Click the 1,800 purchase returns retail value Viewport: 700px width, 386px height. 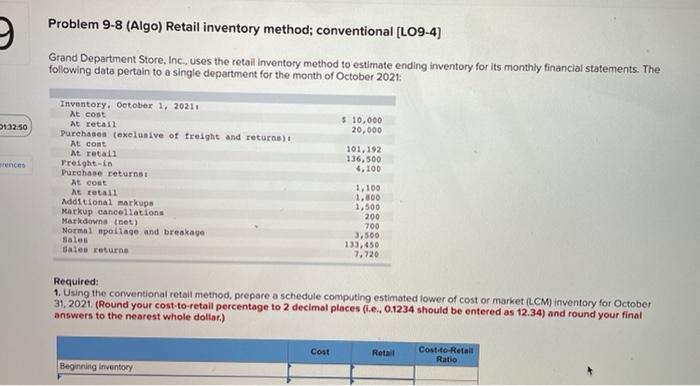point(368,198)
